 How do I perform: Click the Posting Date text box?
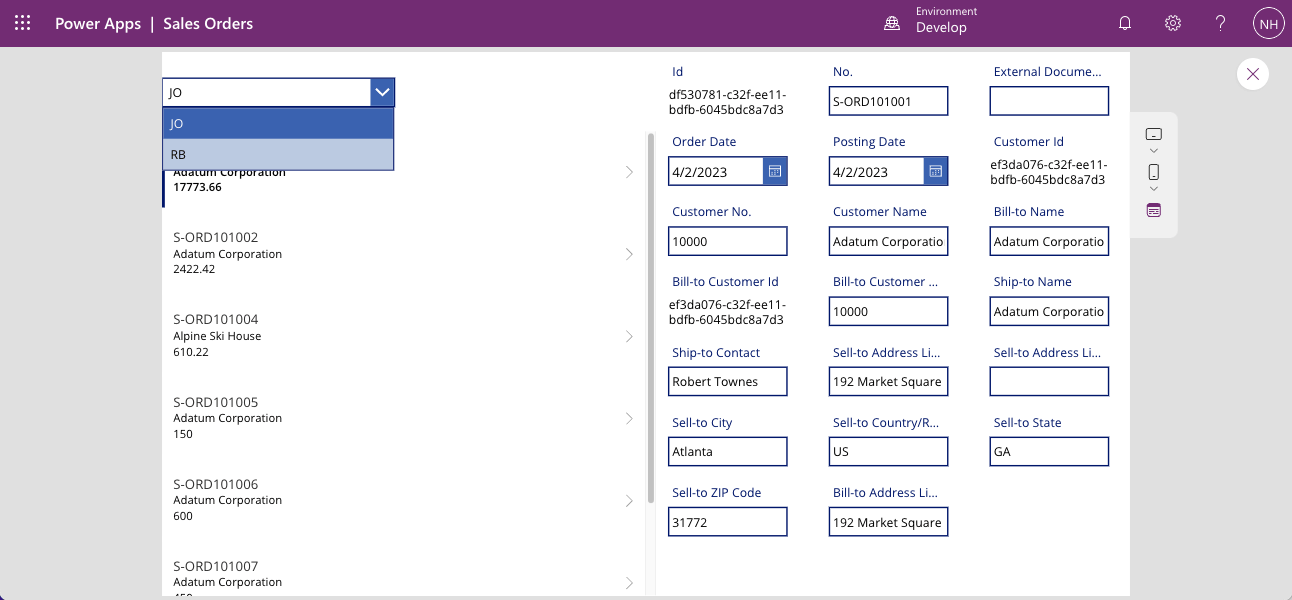point(876,171)
